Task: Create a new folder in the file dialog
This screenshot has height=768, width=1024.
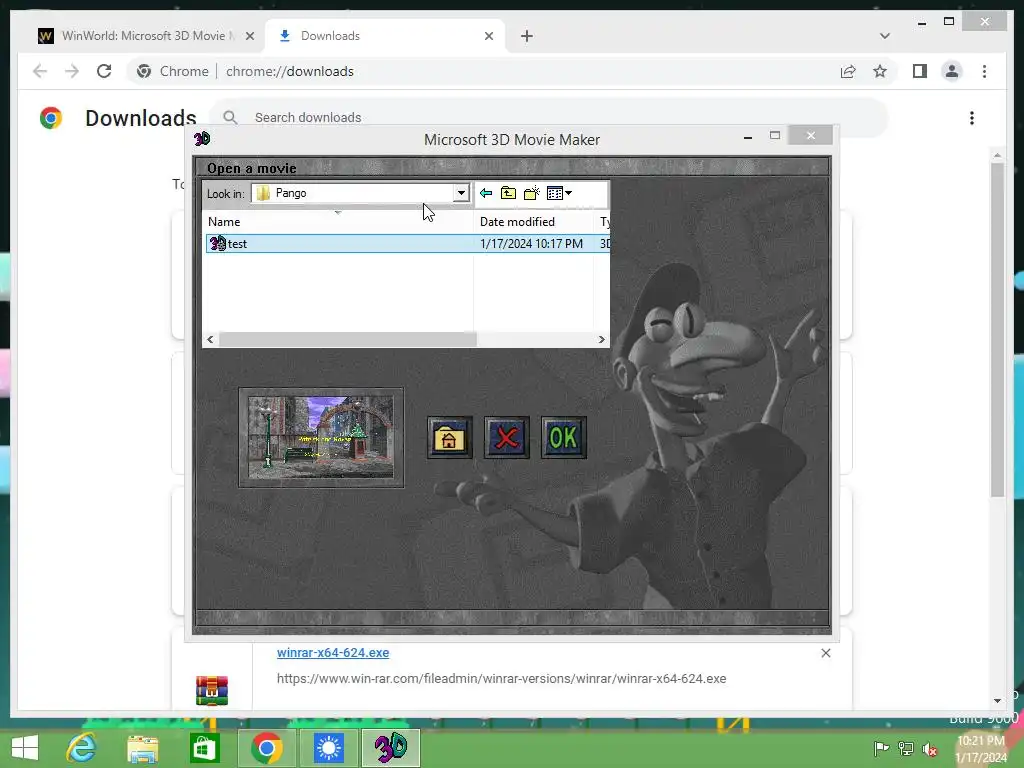Action: (x=532, y=193)
